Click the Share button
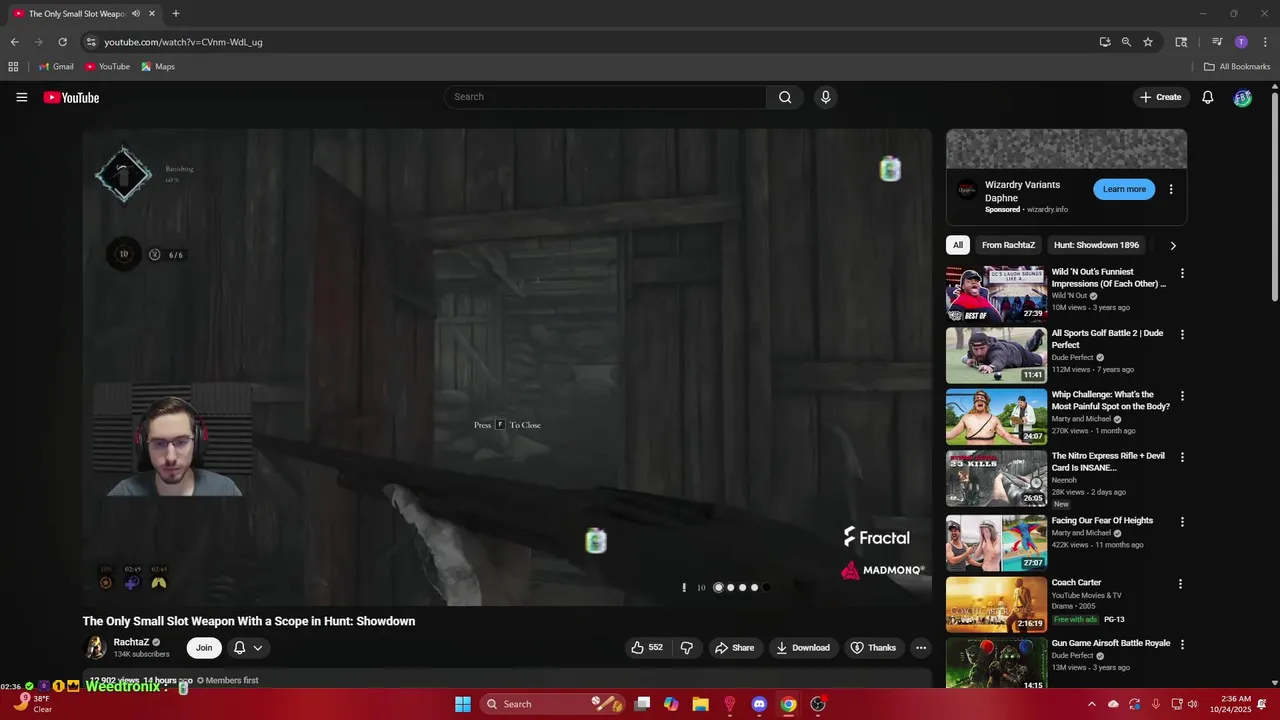The image size is (1280, 720). pyautogui.click(x=734, y=648)
